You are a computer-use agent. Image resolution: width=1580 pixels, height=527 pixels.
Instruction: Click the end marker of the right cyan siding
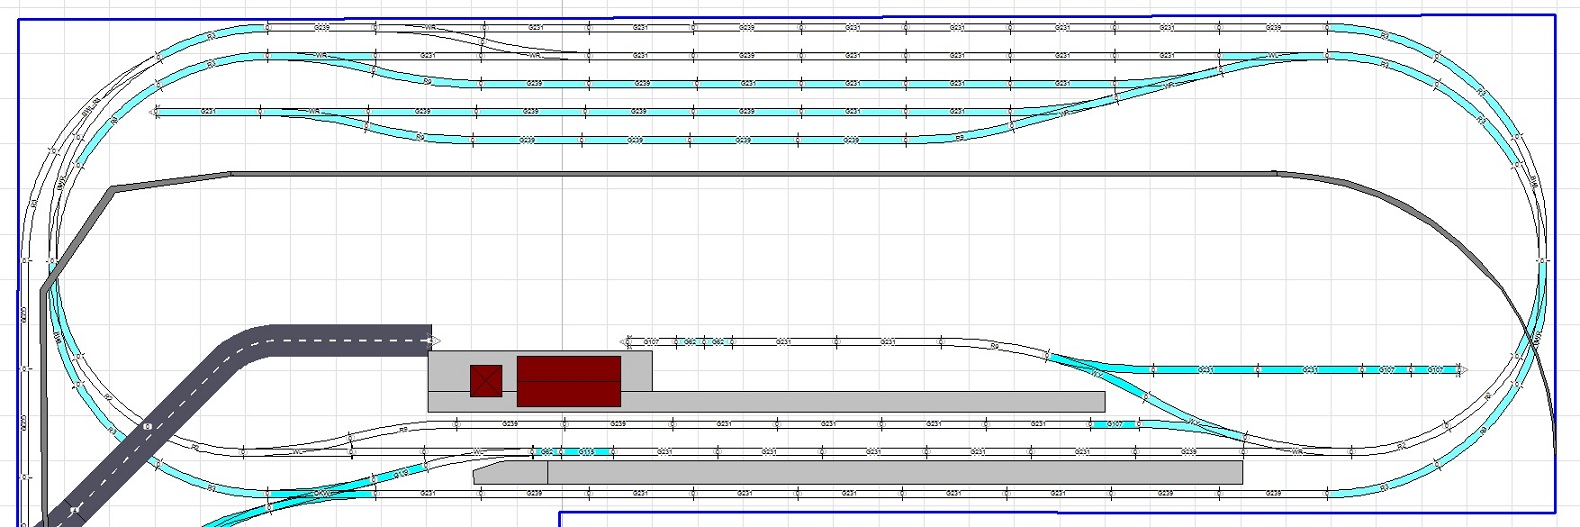pyautogui.click(x=1463, y=370)
